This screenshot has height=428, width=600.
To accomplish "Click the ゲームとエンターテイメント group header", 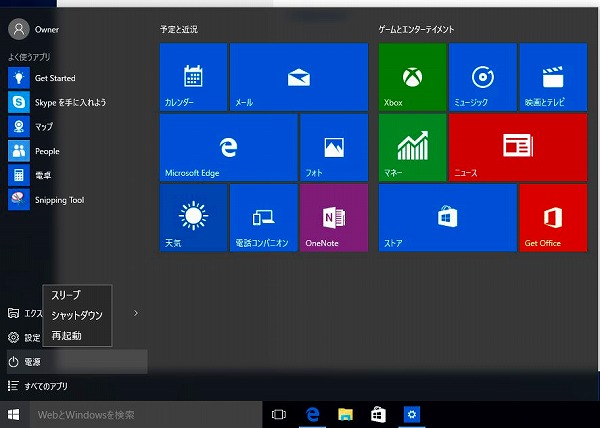I will click(416, 29).
